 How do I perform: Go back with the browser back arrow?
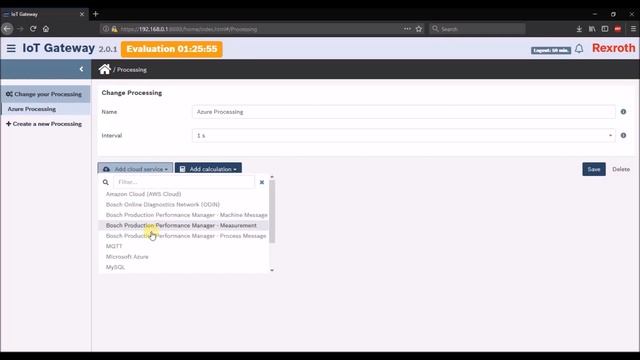[x=7, y=29]
